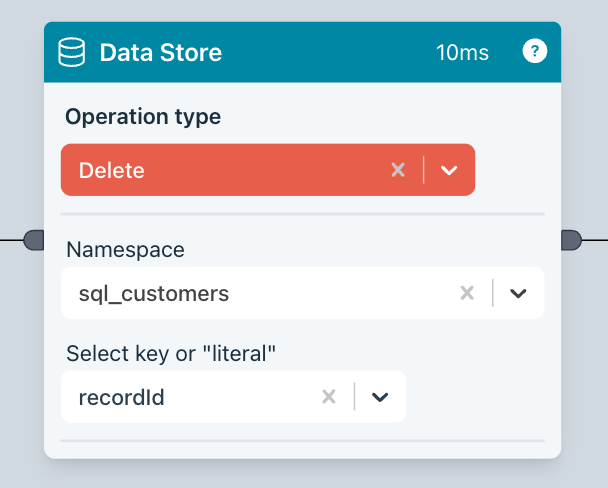Click the Operation type label

pyautogui.click(x=143, y=116)
